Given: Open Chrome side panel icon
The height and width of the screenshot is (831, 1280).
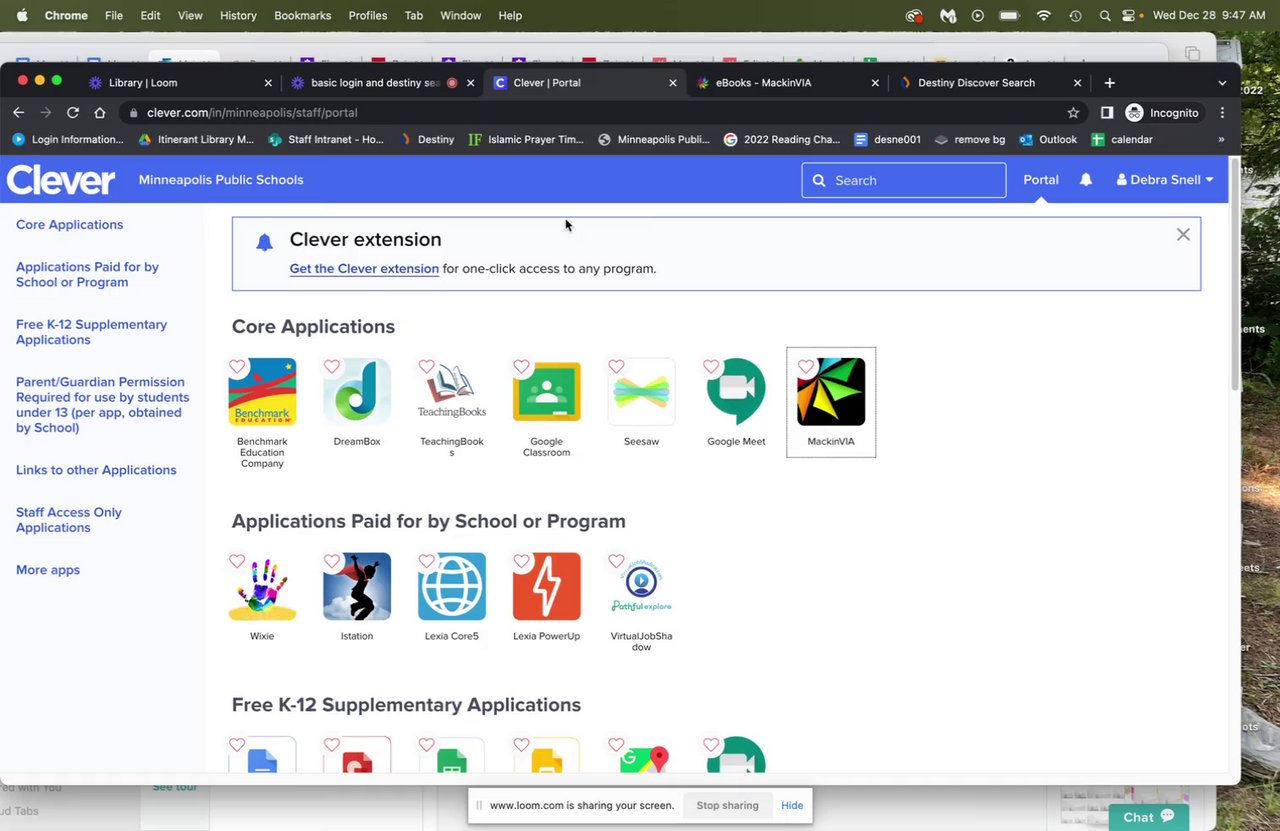Looking at the screenshot, I should (1107, 113).
